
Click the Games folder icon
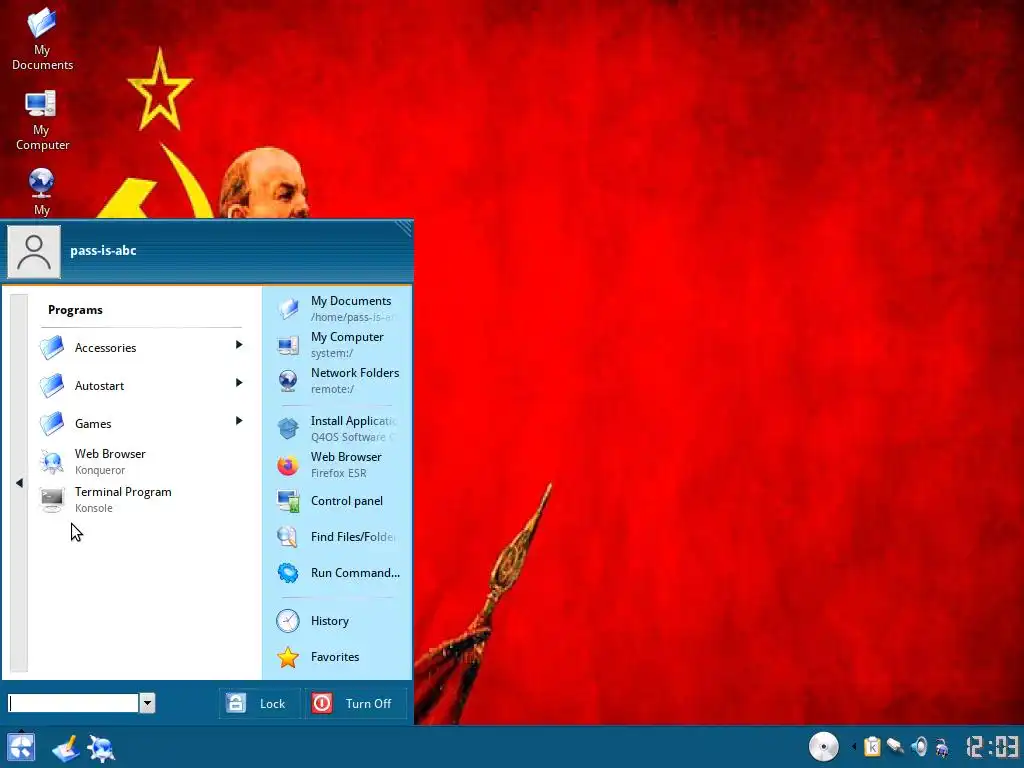tap(52, 423)
